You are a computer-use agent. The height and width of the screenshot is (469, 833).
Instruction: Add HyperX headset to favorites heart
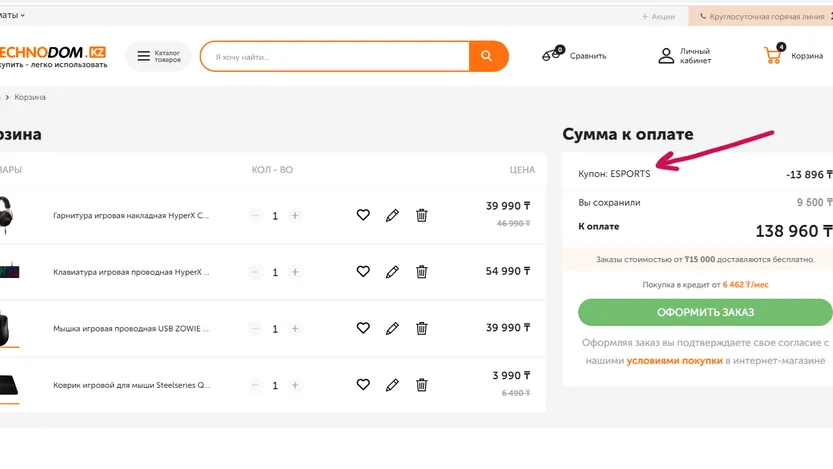point(363,215)
